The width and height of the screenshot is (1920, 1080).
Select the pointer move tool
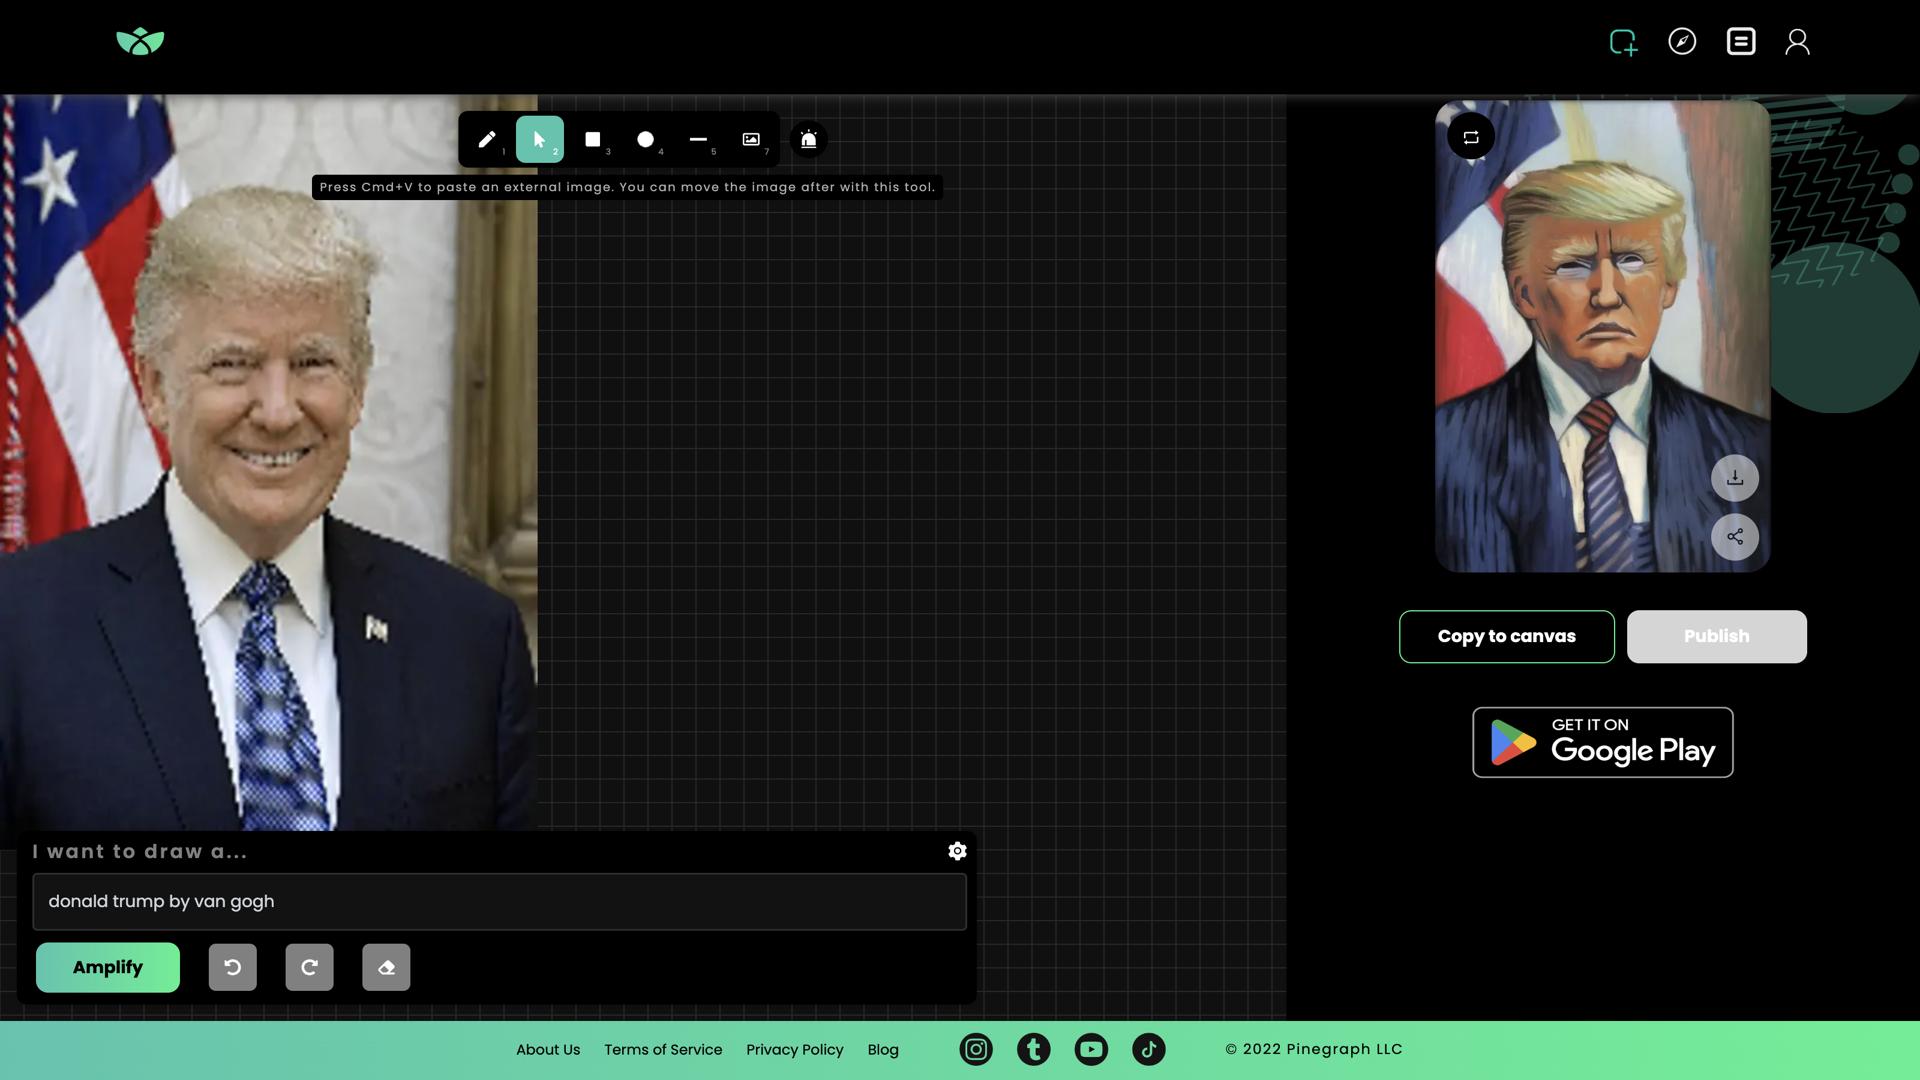(539, 139)
